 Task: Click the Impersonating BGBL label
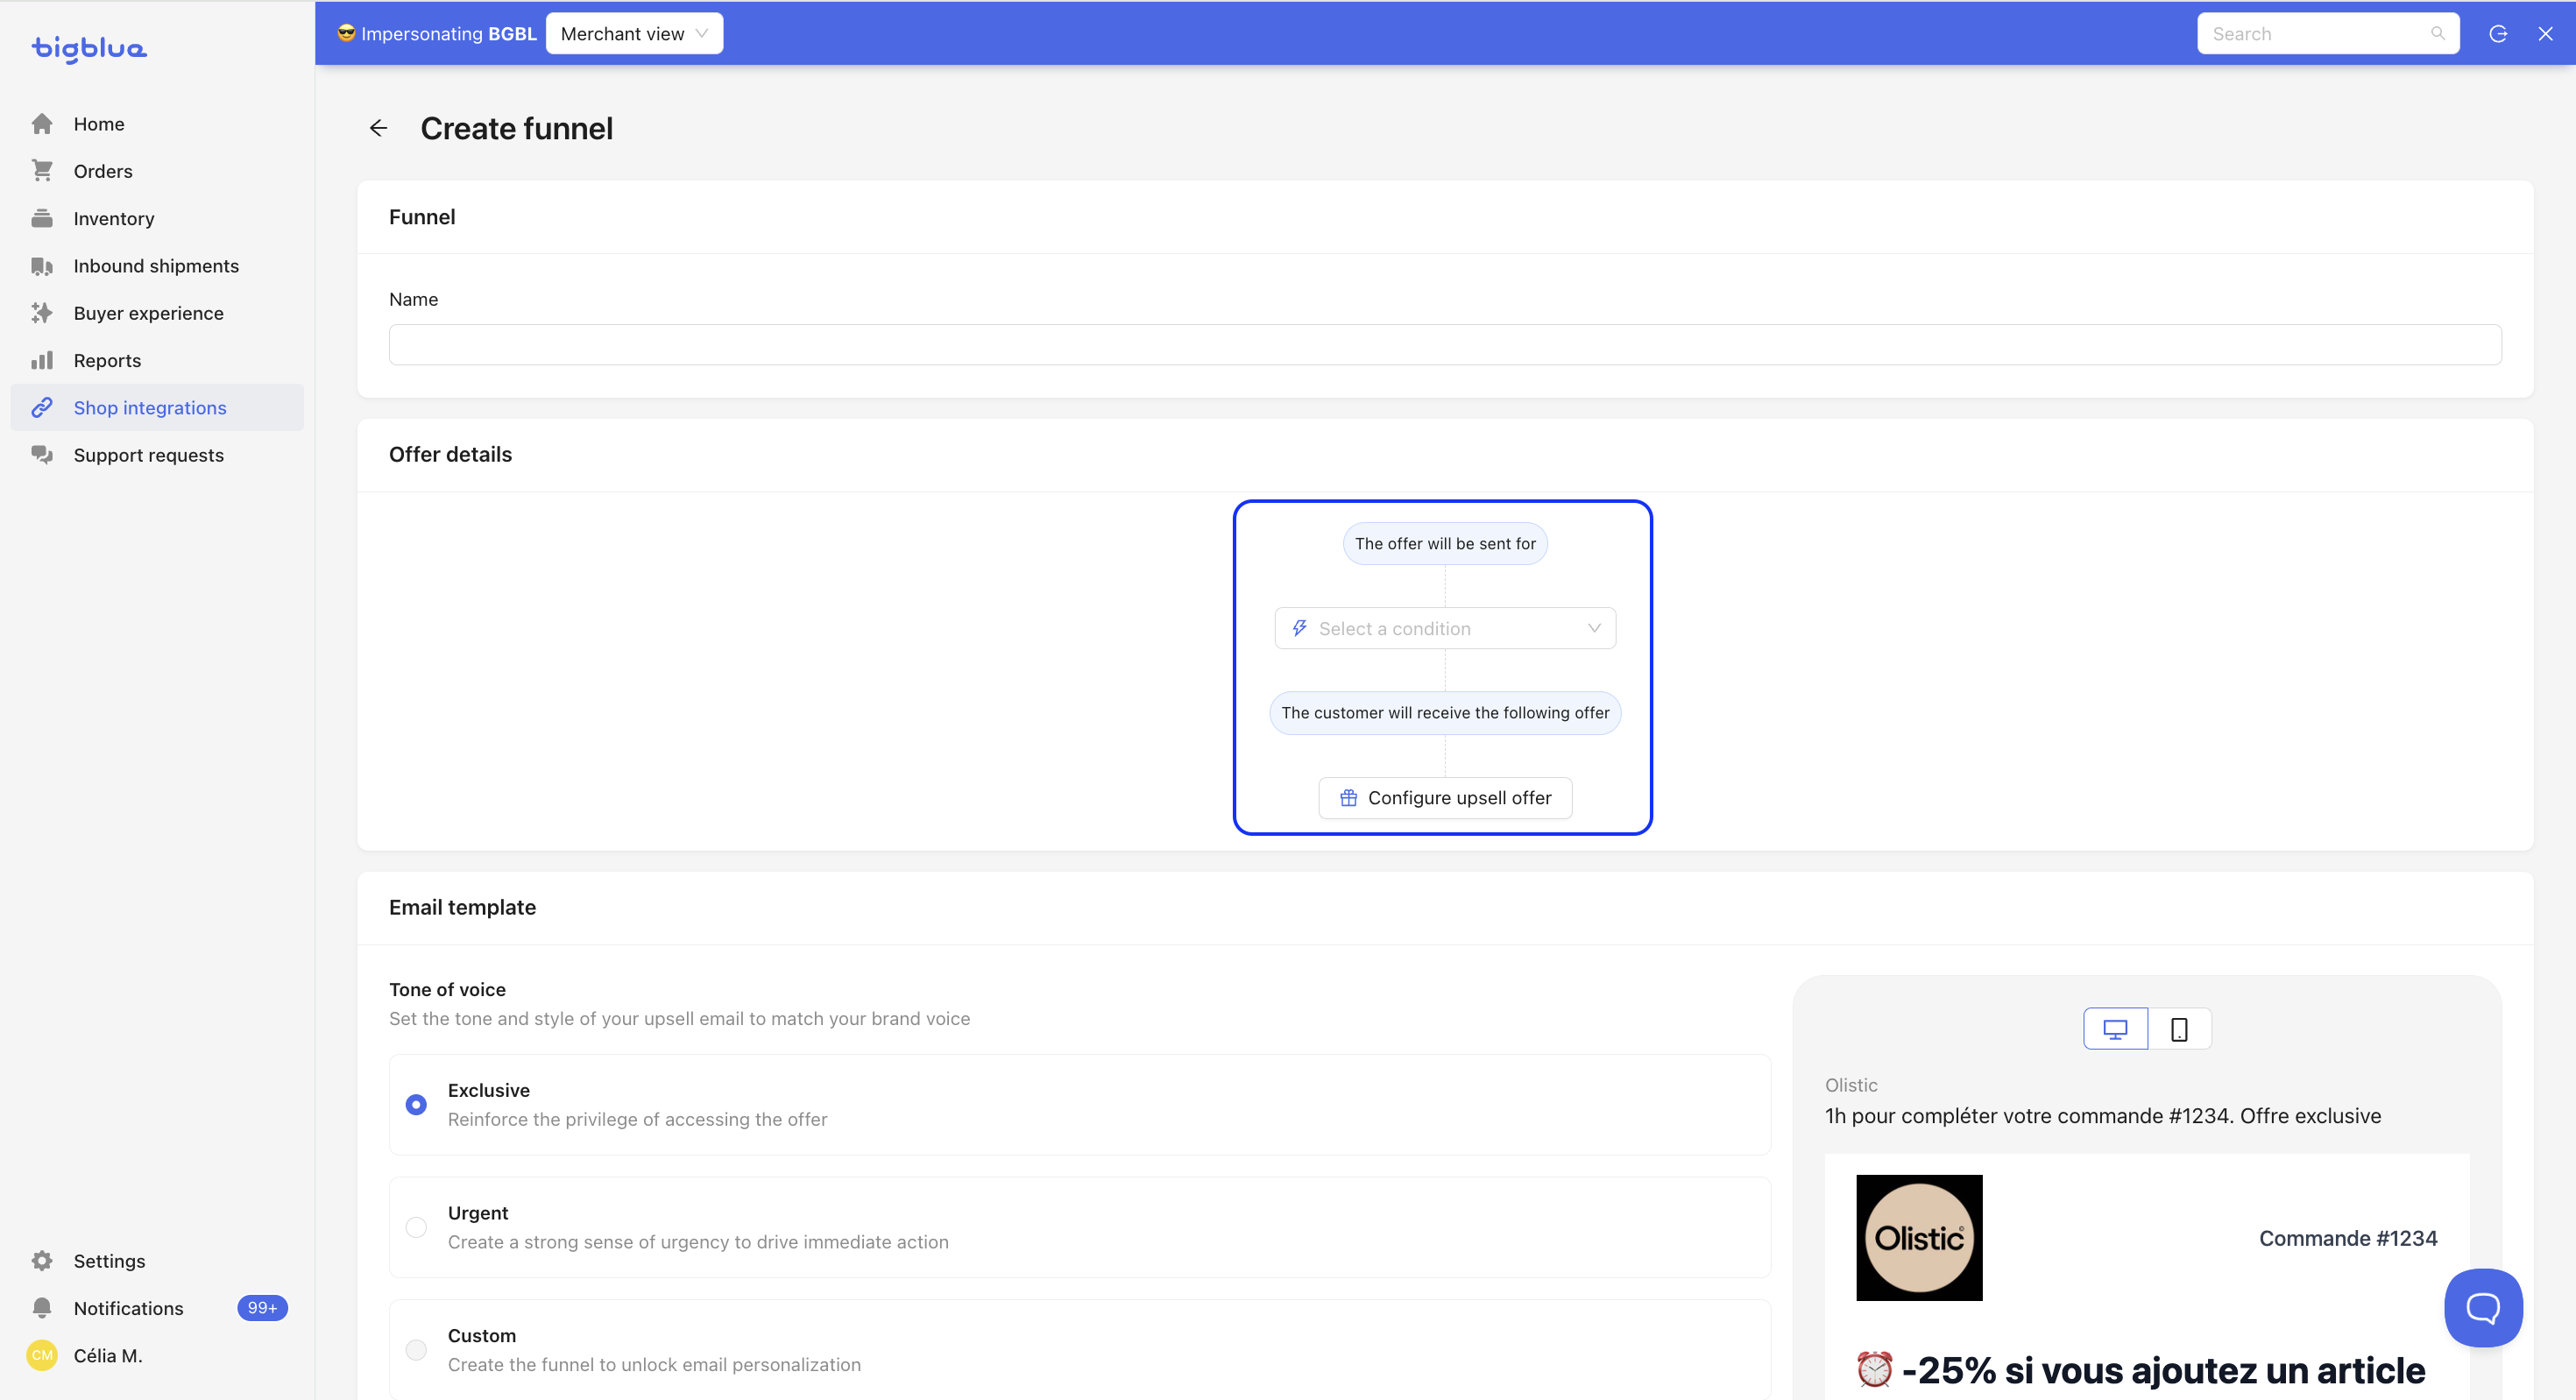pos(437,33)
